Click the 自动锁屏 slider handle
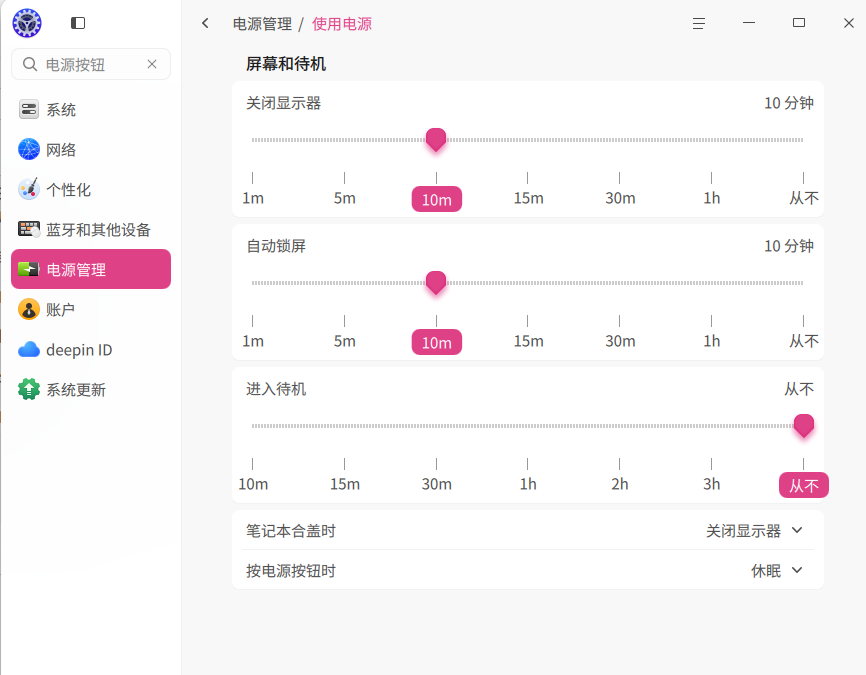 pyautogui.click(x=436, y=283)
